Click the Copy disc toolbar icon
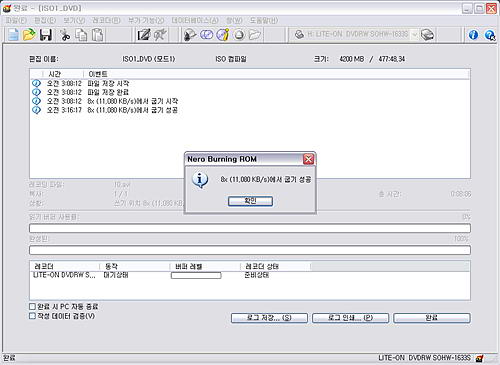Image resolution: width=500 pixels, height=365 pixels. tap(206, 35)
